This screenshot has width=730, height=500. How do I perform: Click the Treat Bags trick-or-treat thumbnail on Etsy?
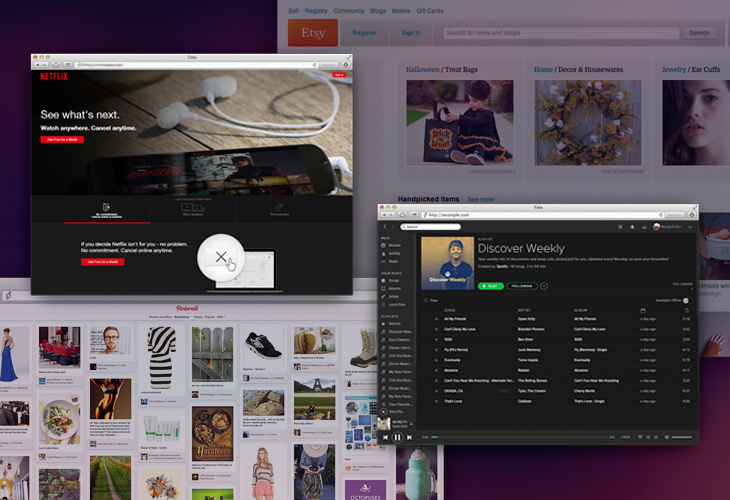click(x=460, y=122)
